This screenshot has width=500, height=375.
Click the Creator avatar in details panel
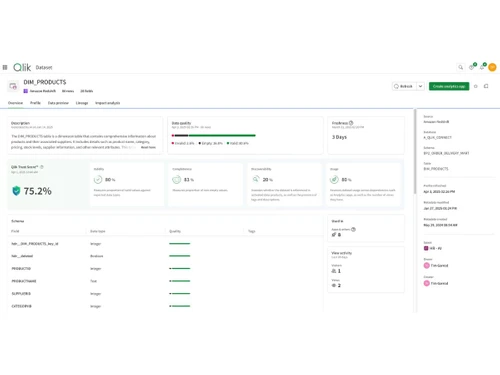[x=426, y=283]
